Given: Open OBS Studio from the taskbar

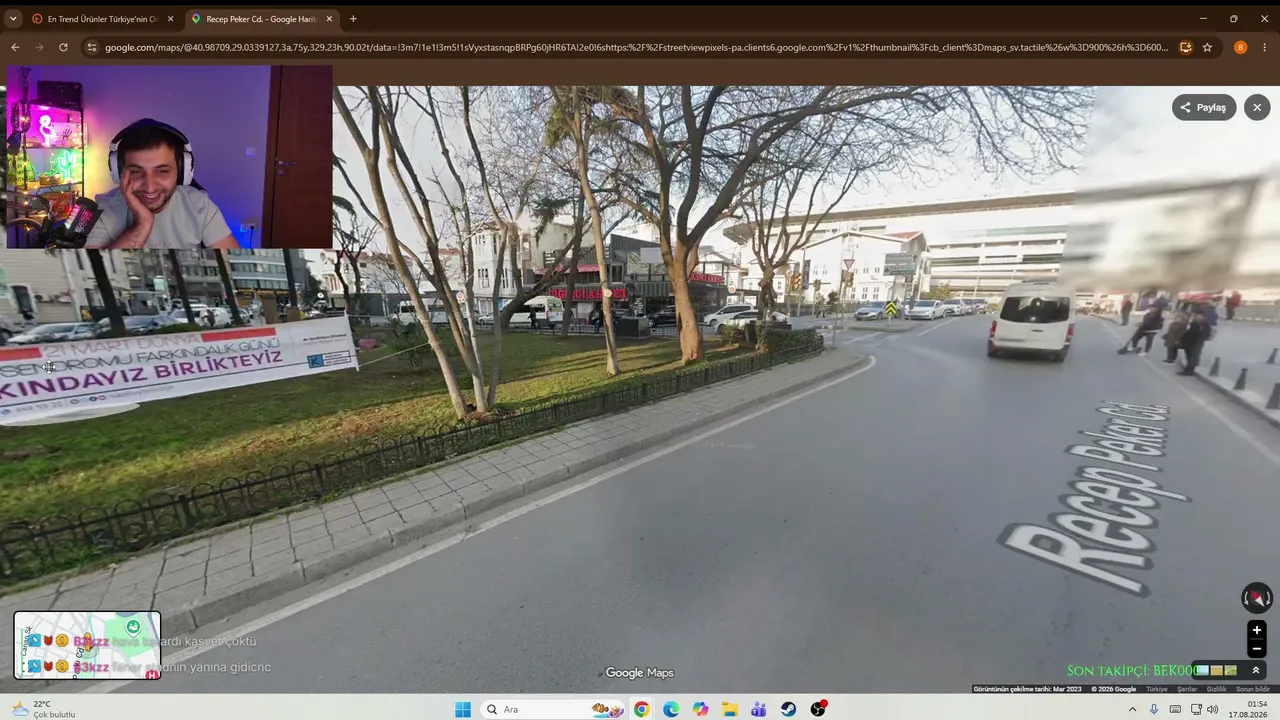Looking at the screenshot, I should click(818, 709).
